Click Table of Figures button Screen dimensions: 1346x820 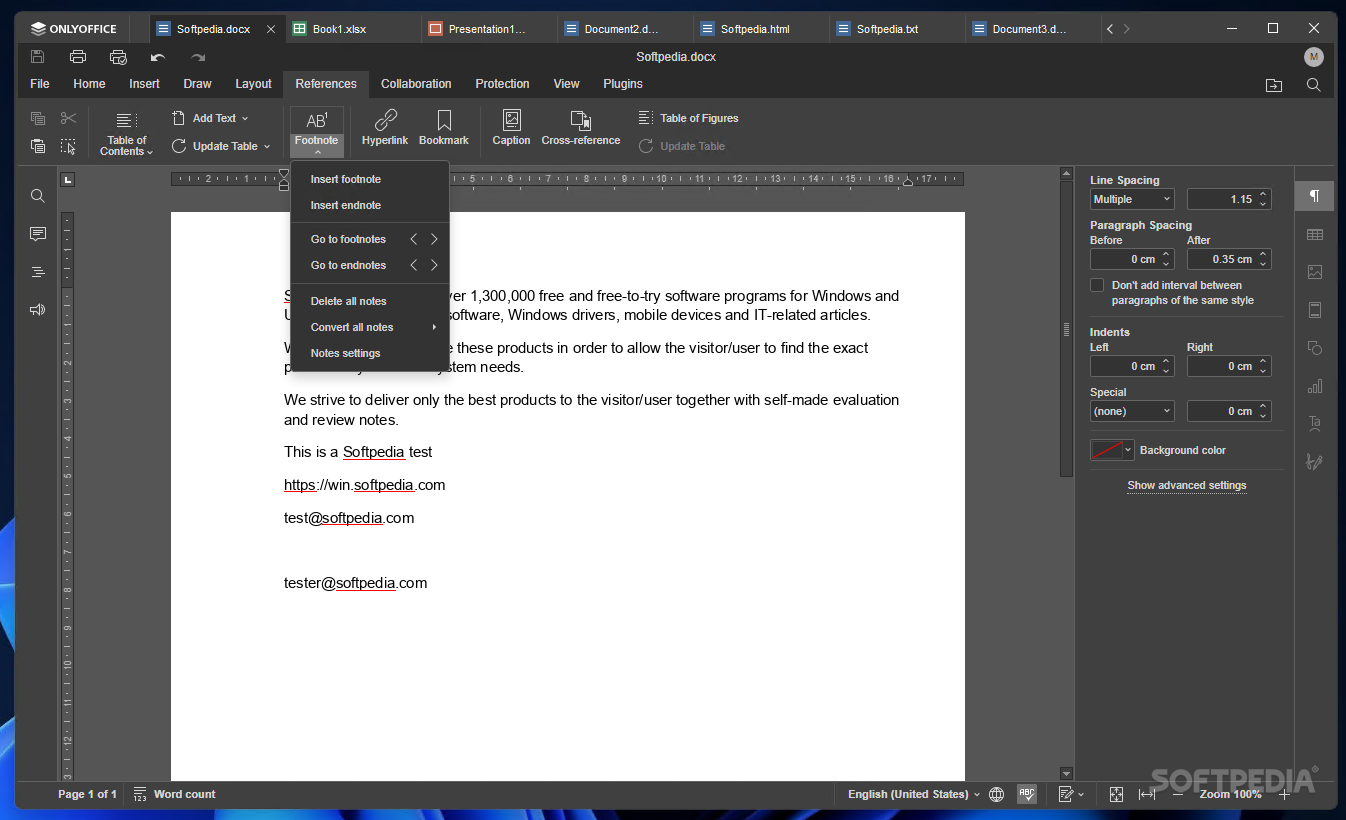tap(689, 118)
